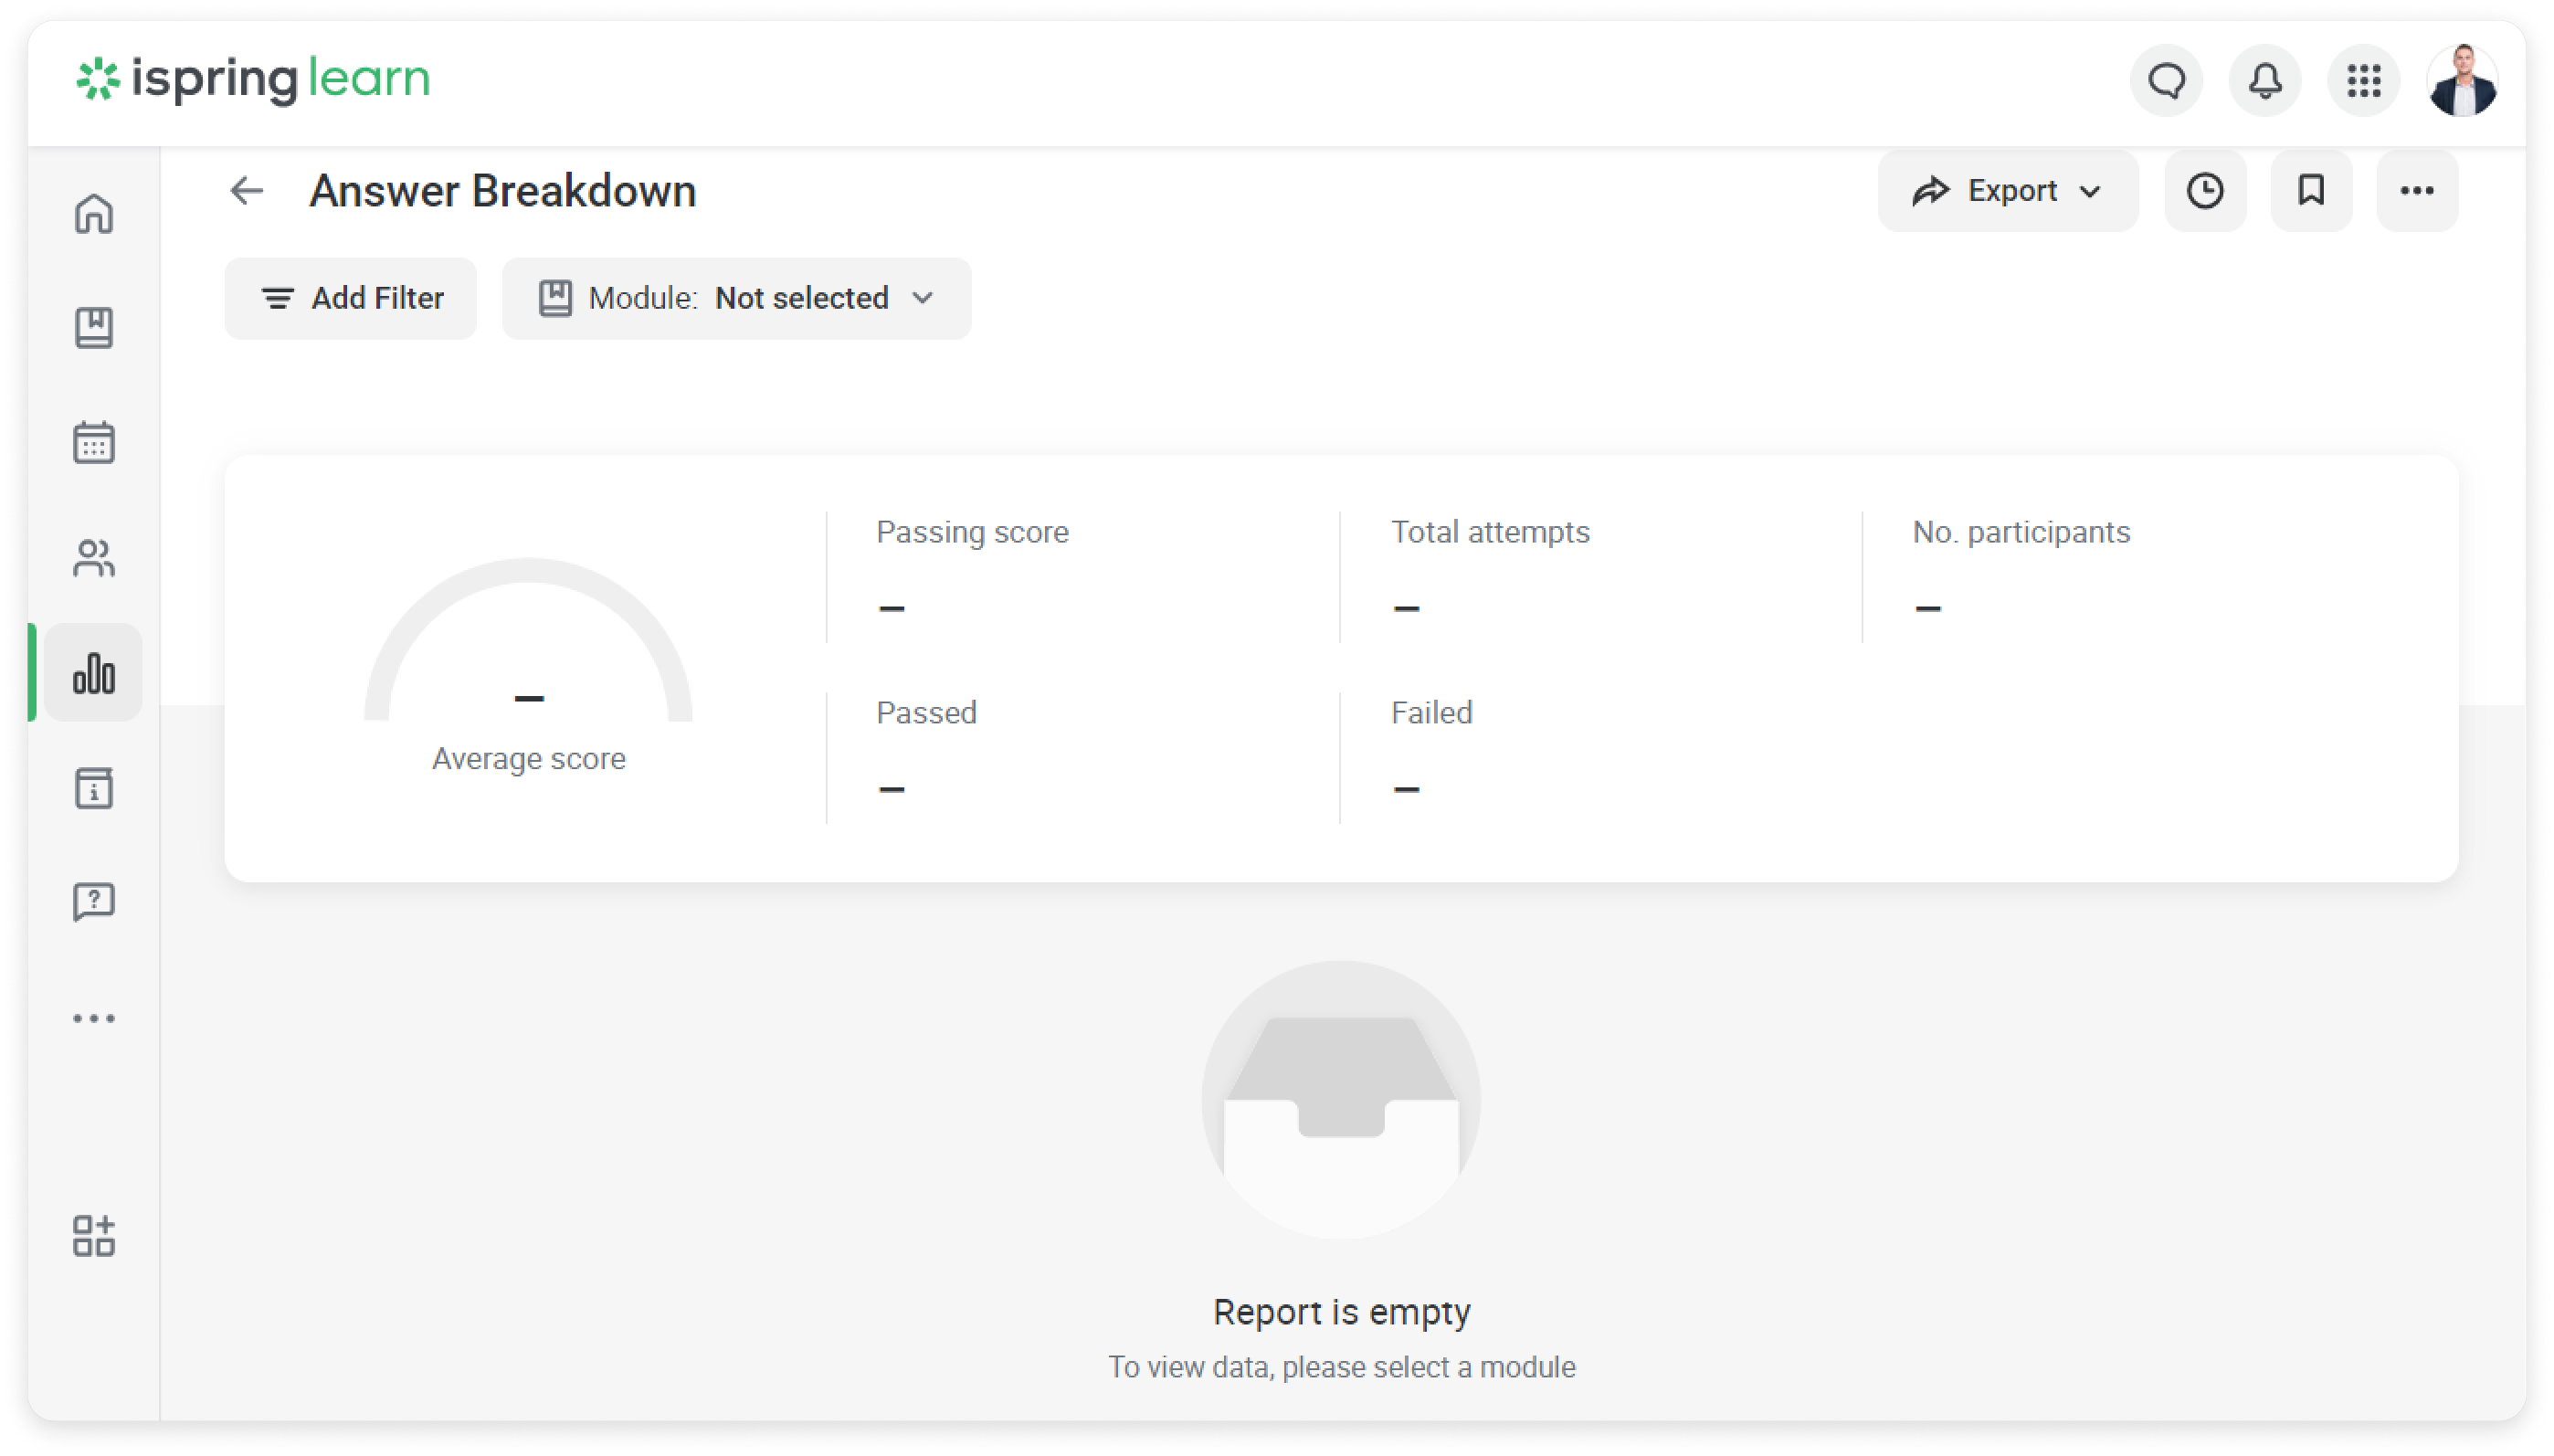The width and height of the screenshot is (2554, 1456).
Task: Click the Average score label
Action: 529,759
